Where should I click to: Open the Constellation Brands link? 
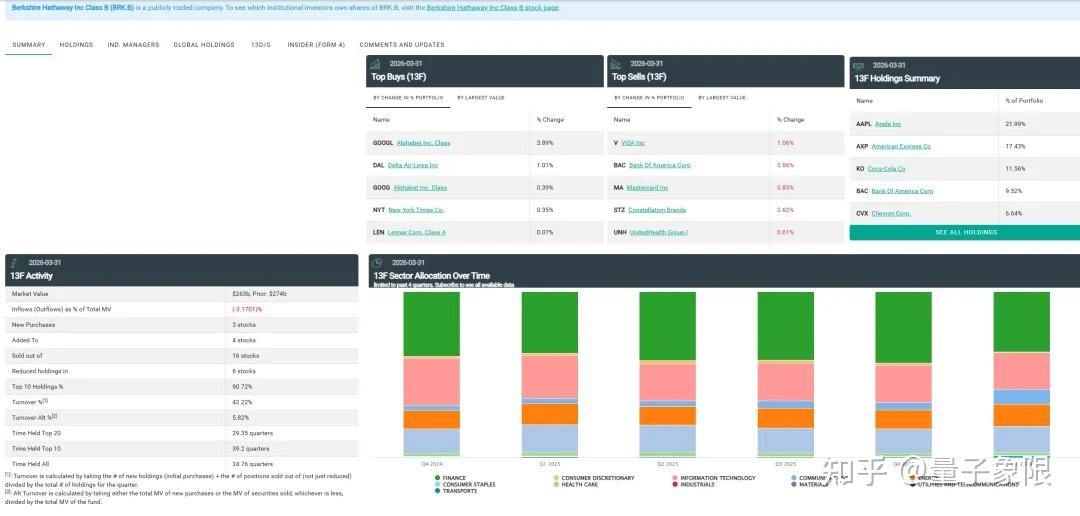click(657, 210)
